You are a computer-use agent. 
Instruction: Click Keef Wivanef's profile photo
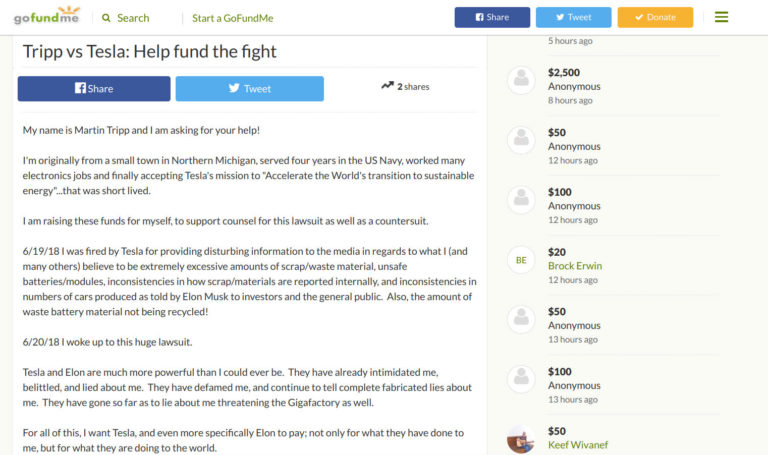tap(521, 439)
